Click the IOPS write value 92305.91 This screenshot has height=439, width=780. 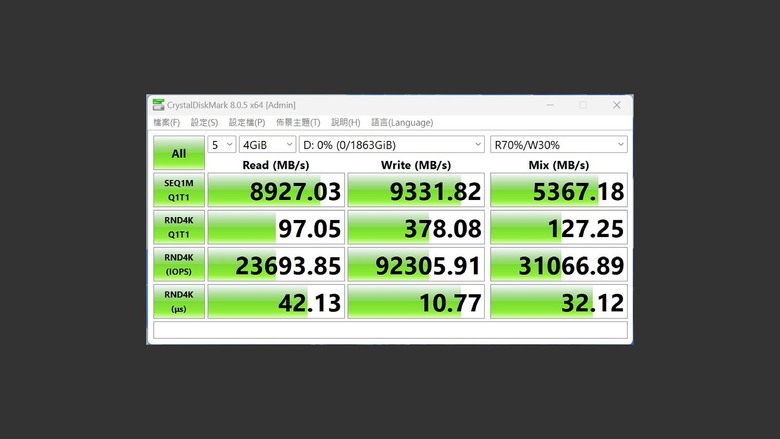416,264
